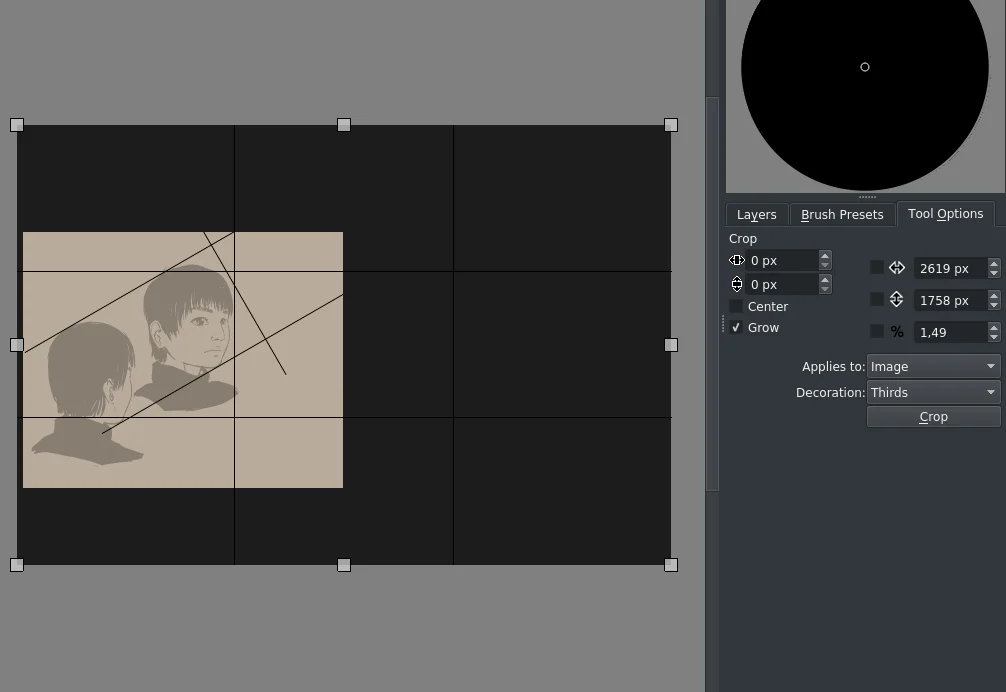Enable the Center checkbox
Viewport: 1006px width, 692px height.
[737, 307]
